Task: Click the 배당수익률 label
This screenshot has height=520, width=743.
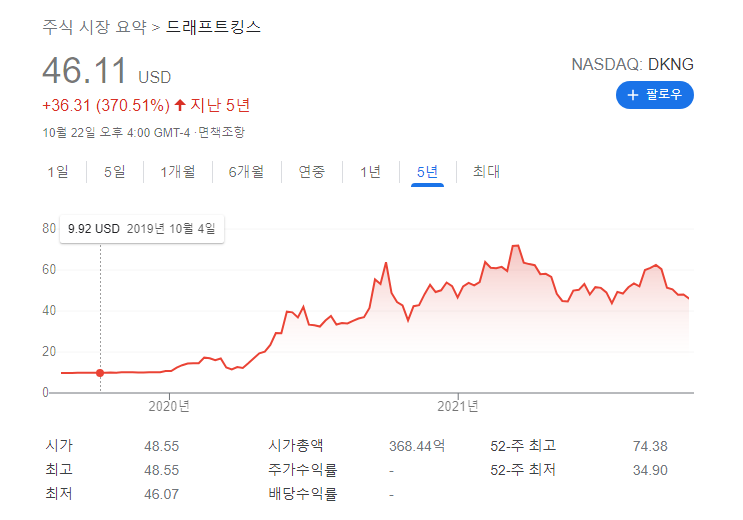Action: tap(302, 494)
